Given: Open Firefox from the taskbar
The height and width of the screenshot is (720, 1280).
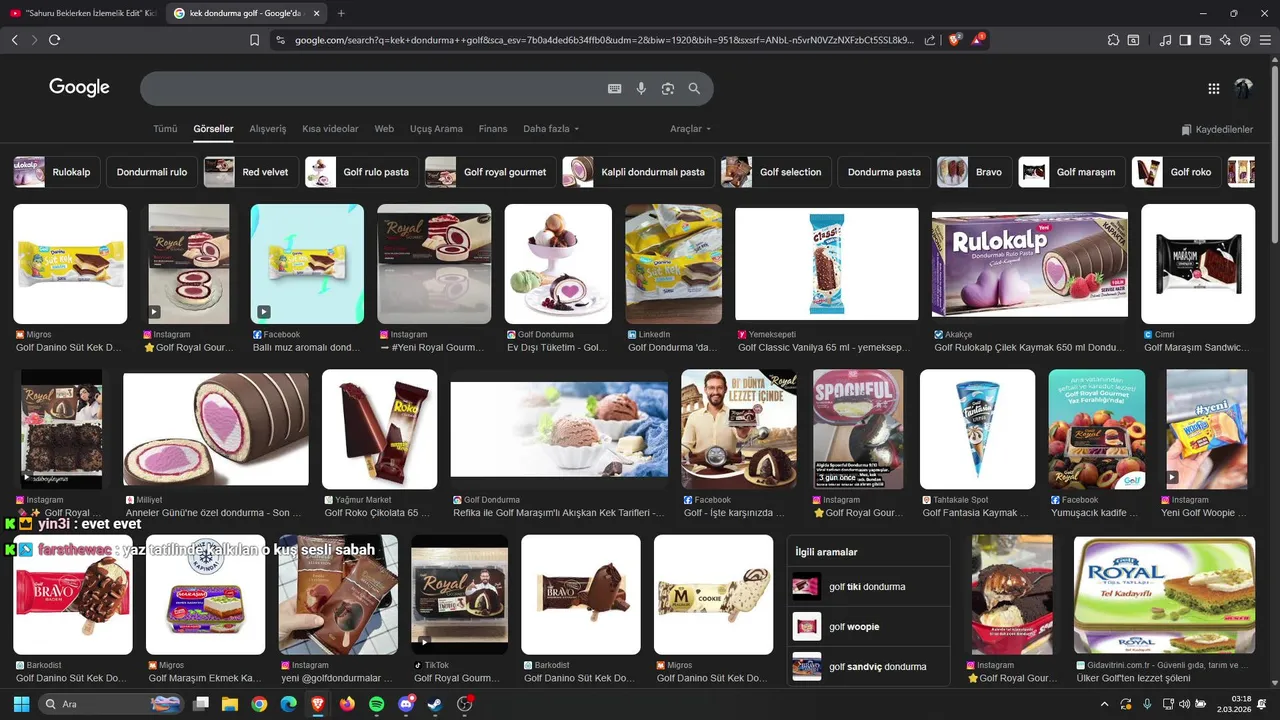Looking at the screenshot, I should [347, 704].
